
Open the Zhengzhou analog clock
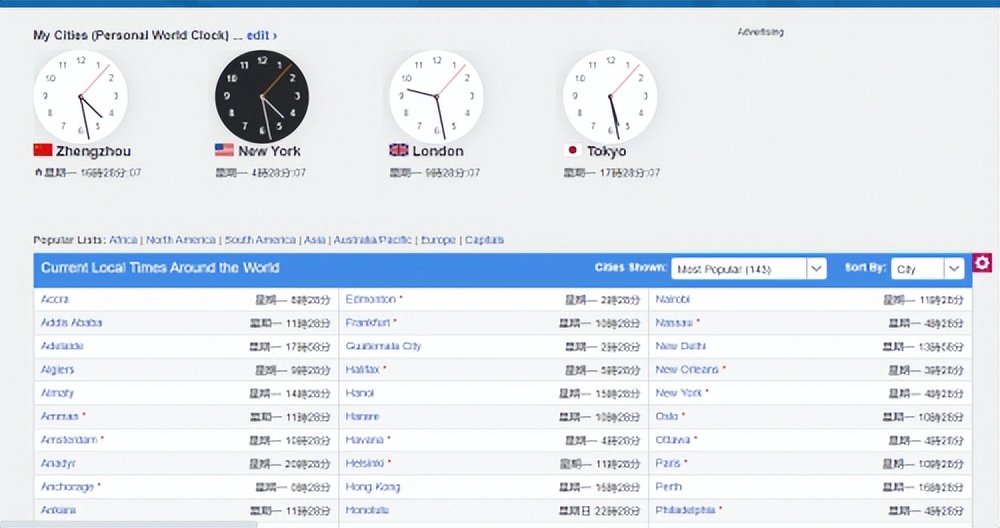pyautogui.click(x=80, y=97)
